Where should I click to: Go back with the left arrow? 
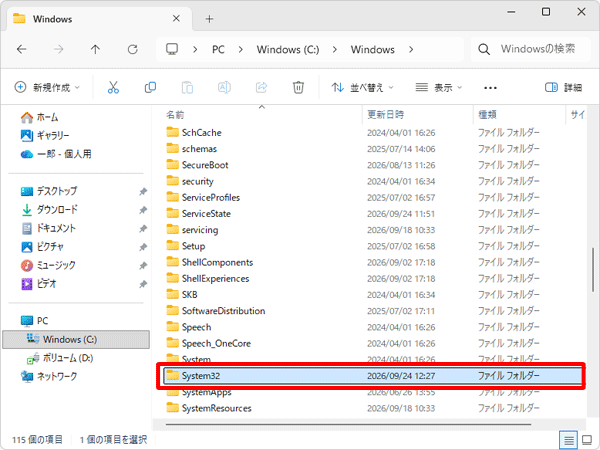[21, 49]
